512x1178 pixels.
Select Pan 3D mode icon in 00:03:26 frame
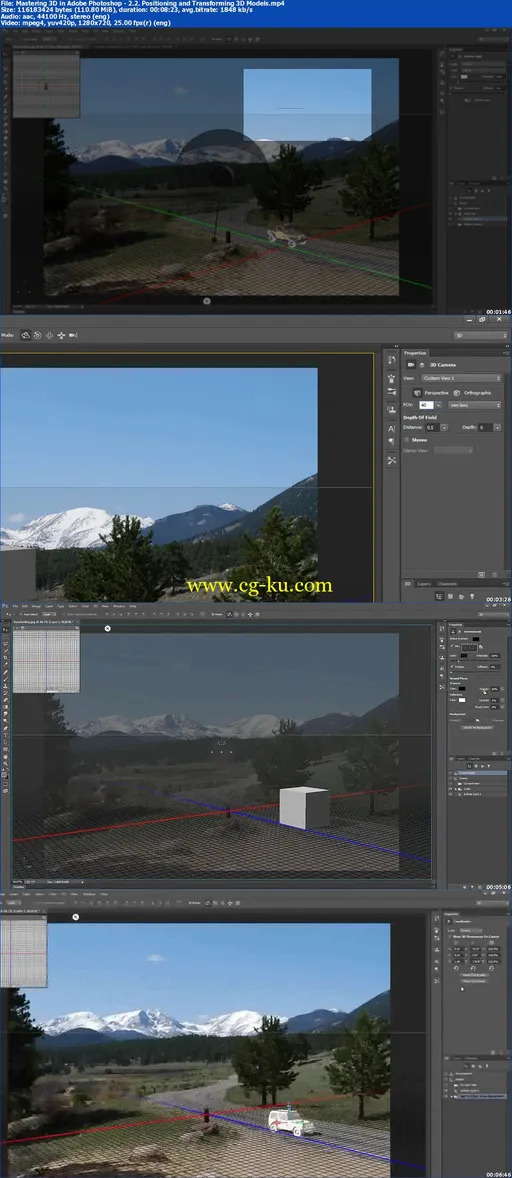pyautogui.click(x=50, y=335)
